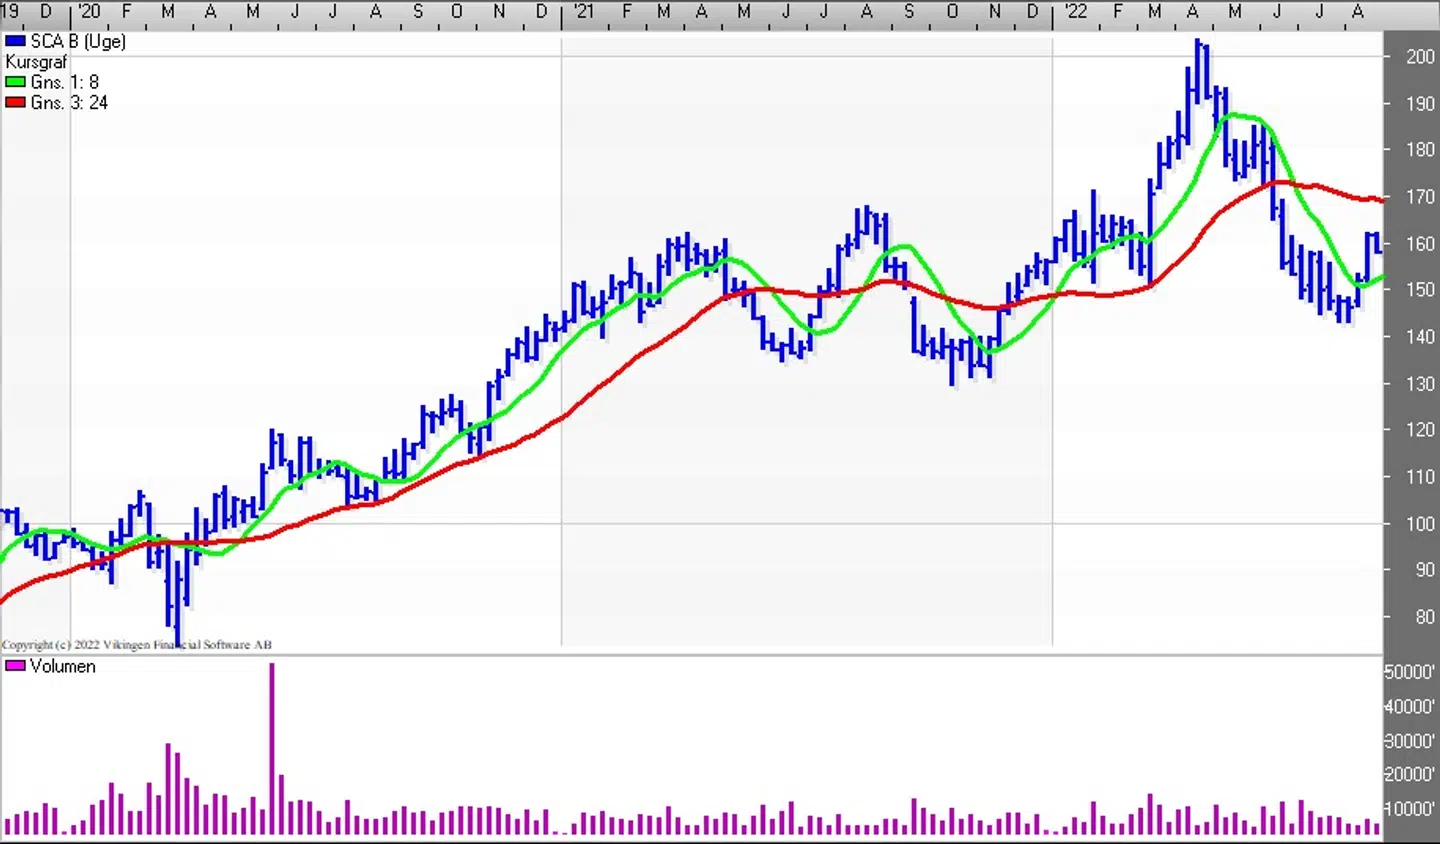Click the Kursgraf chart title text
This screenshot has width=1440, height=844.
[36, 62]
